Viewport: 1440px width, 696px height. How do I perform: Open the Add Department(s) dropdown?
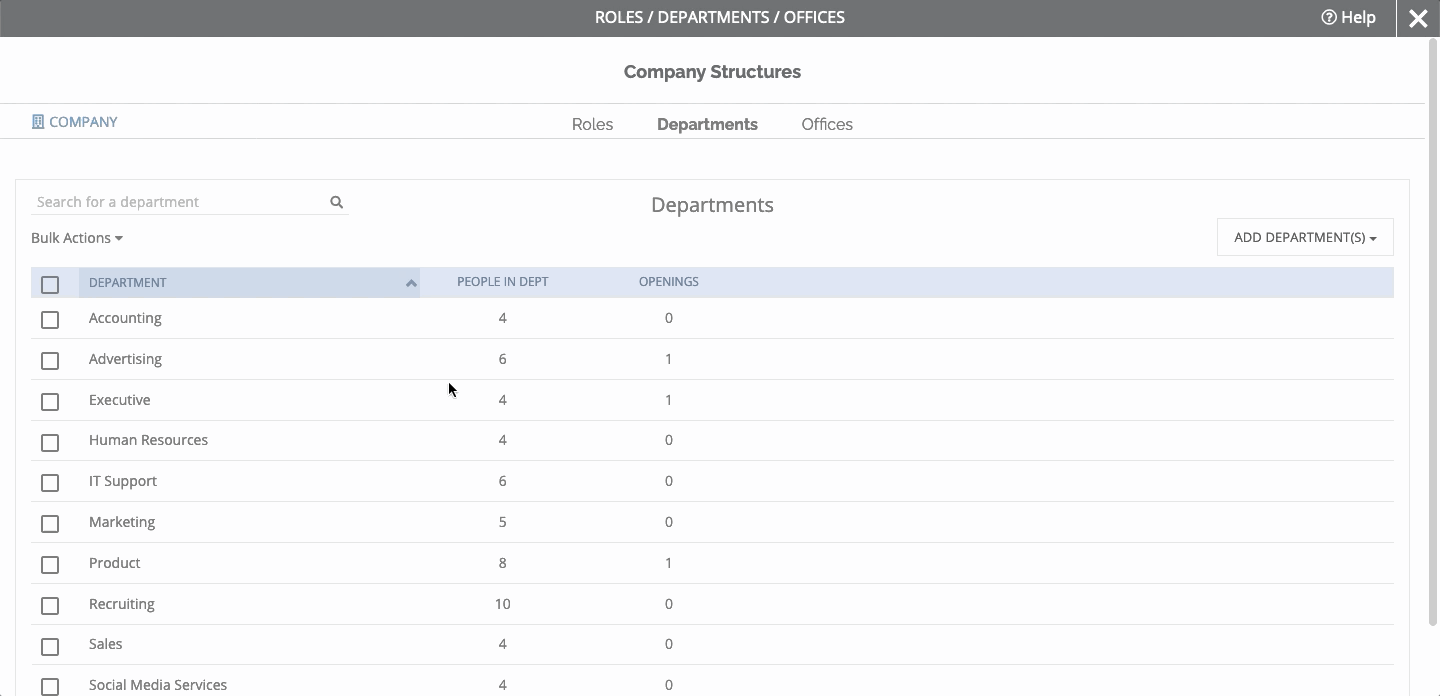click(x=1305, y=237)
